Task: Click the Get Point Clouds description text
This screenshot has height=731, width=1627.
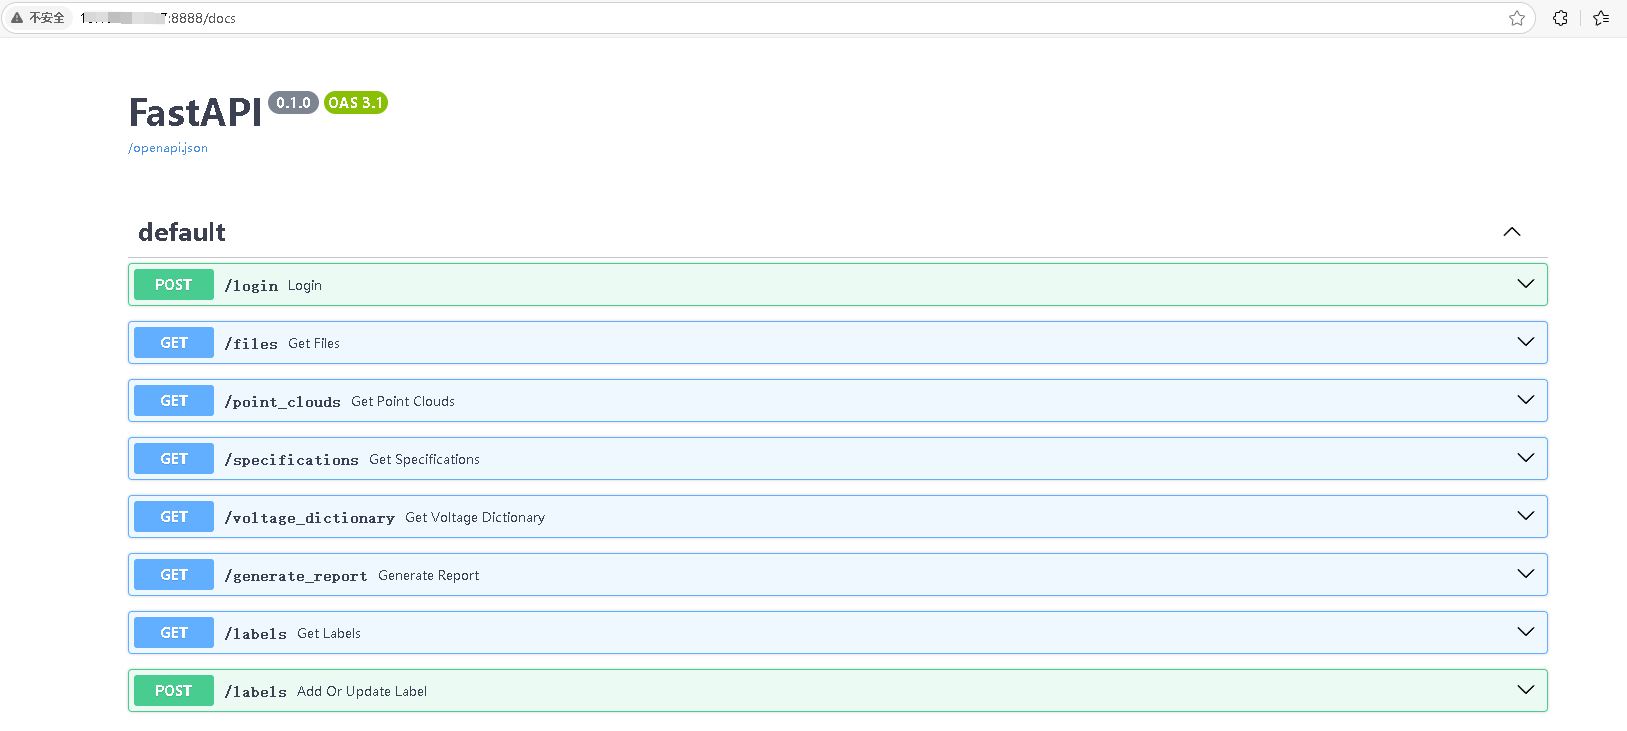Action: (403, 402)
